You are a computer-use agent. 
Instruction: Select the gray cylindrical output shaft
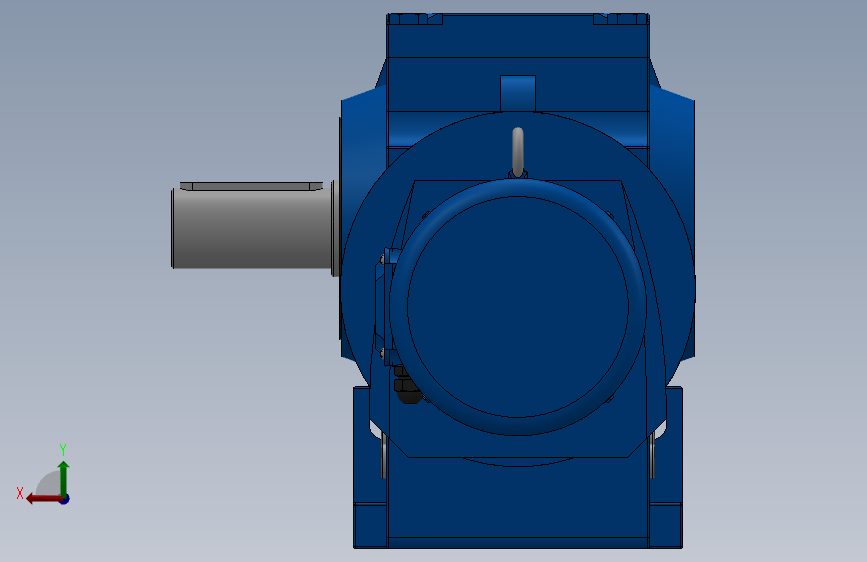click(252, 228)
